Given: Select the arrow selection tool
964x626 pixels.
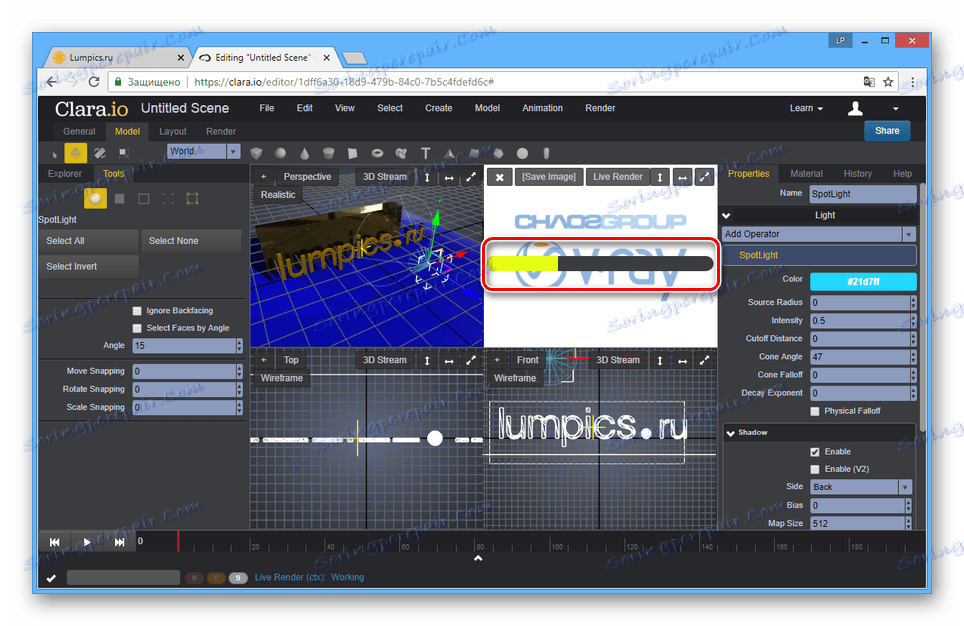Looking at the screenshot, I should pos(54,154).
